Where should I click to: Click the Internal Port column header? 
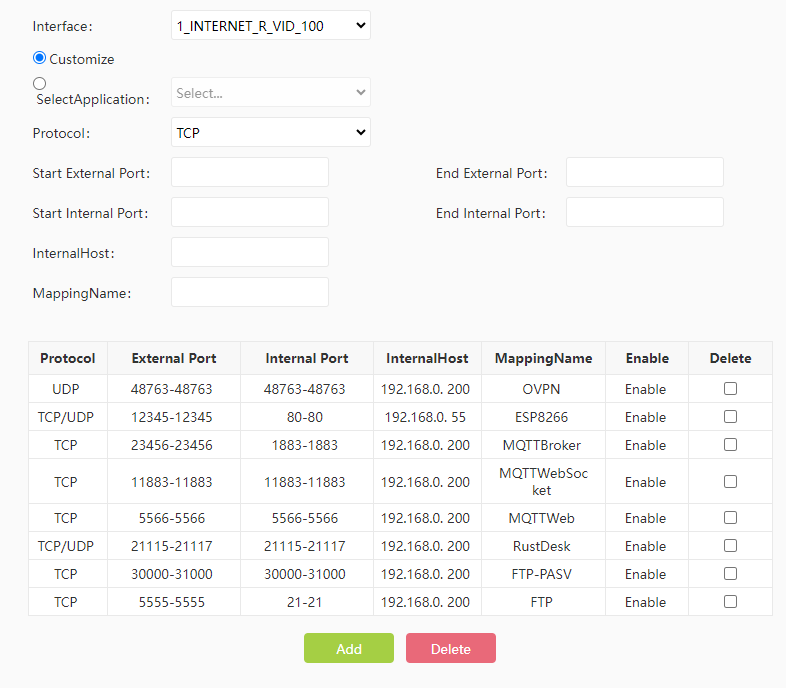click(x=307, y=359)
